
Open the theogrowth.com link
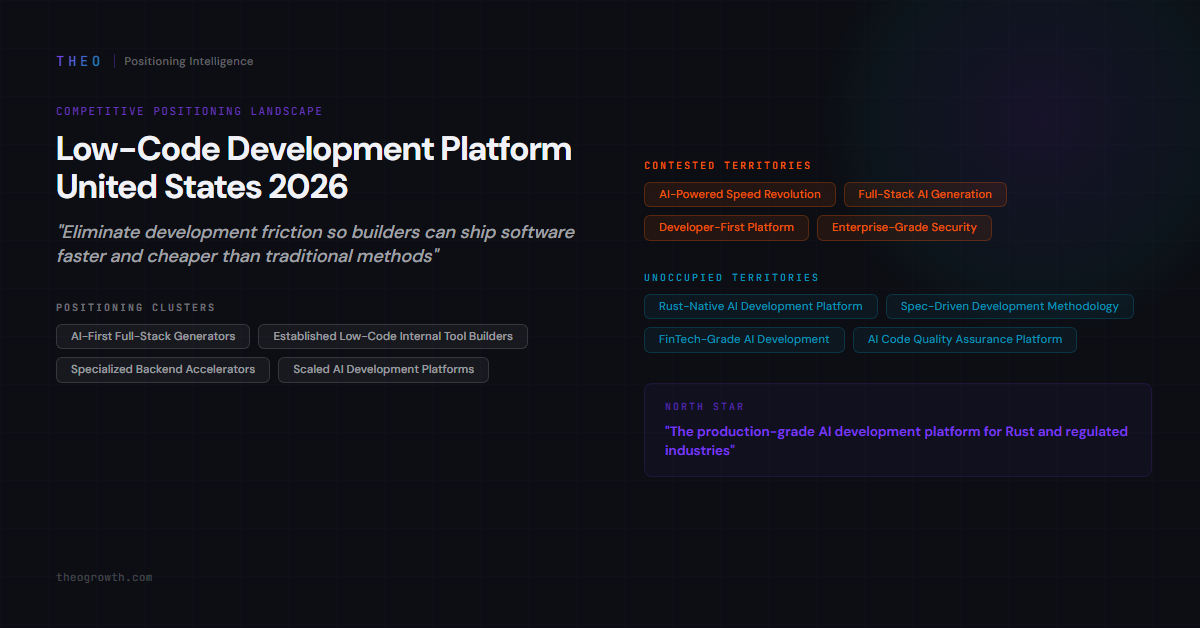105,577
